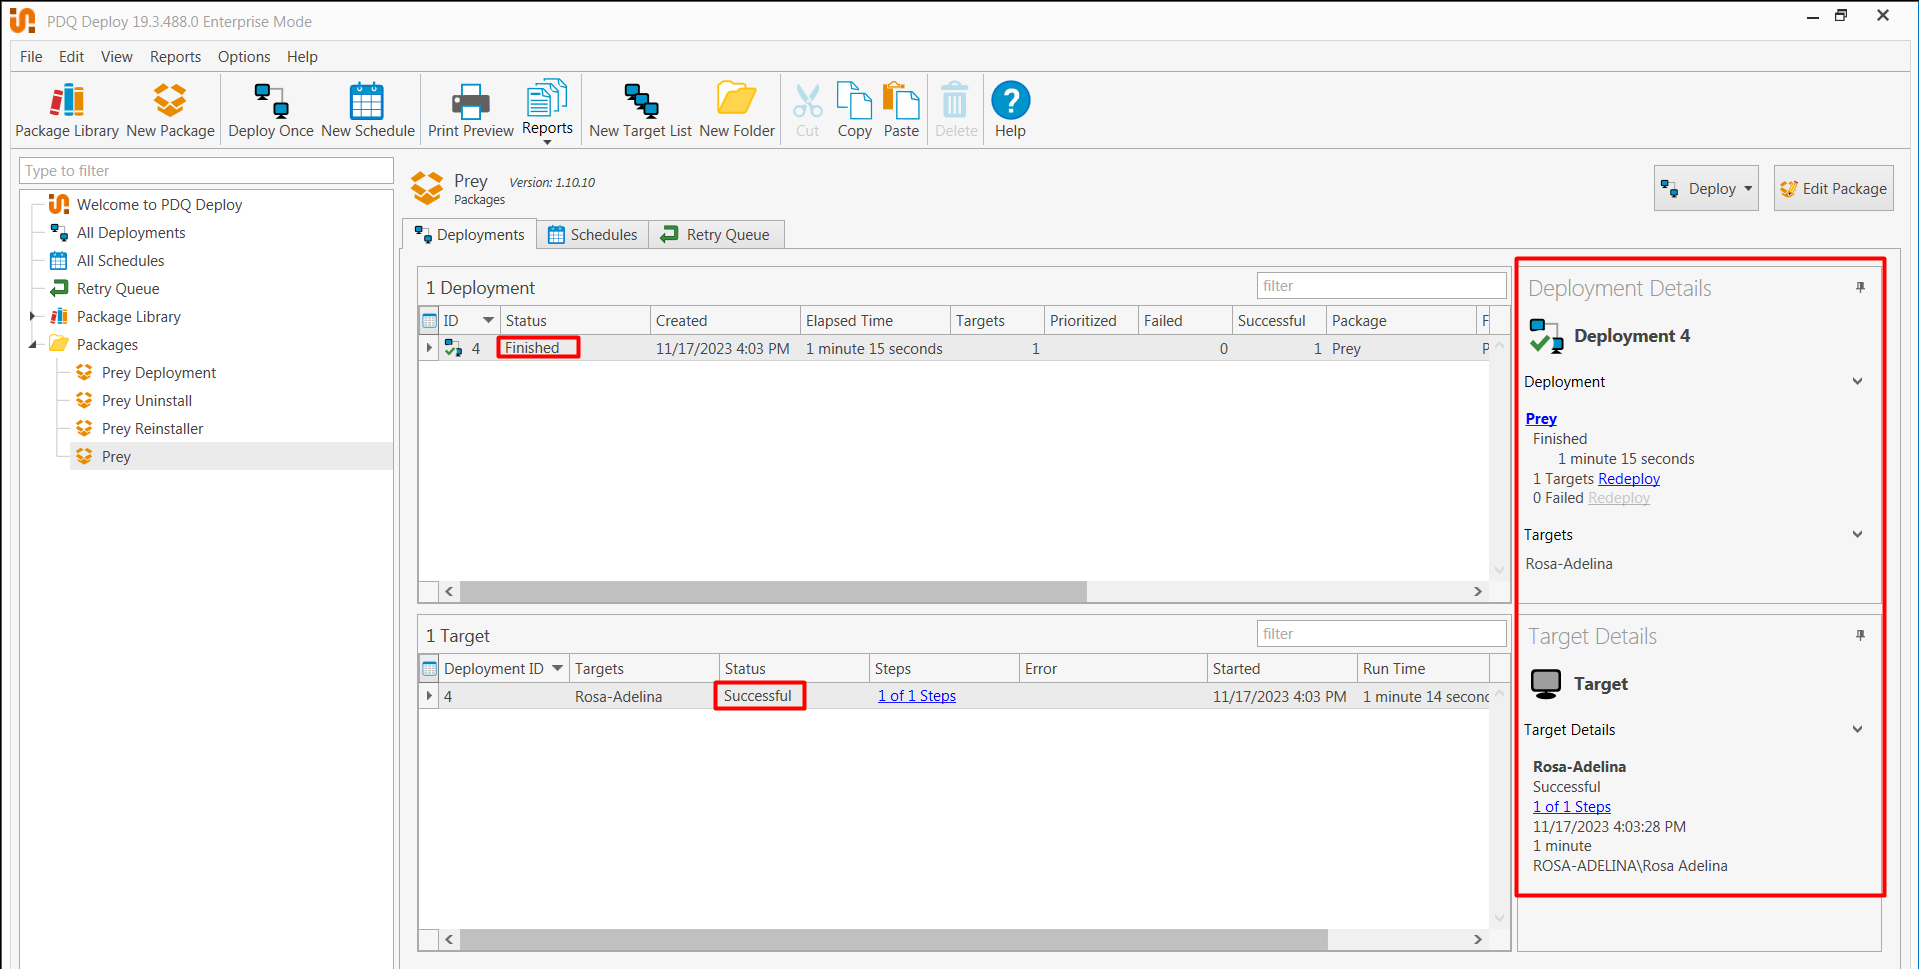Click the Target monitor icon in details

tap(1546, 684)
